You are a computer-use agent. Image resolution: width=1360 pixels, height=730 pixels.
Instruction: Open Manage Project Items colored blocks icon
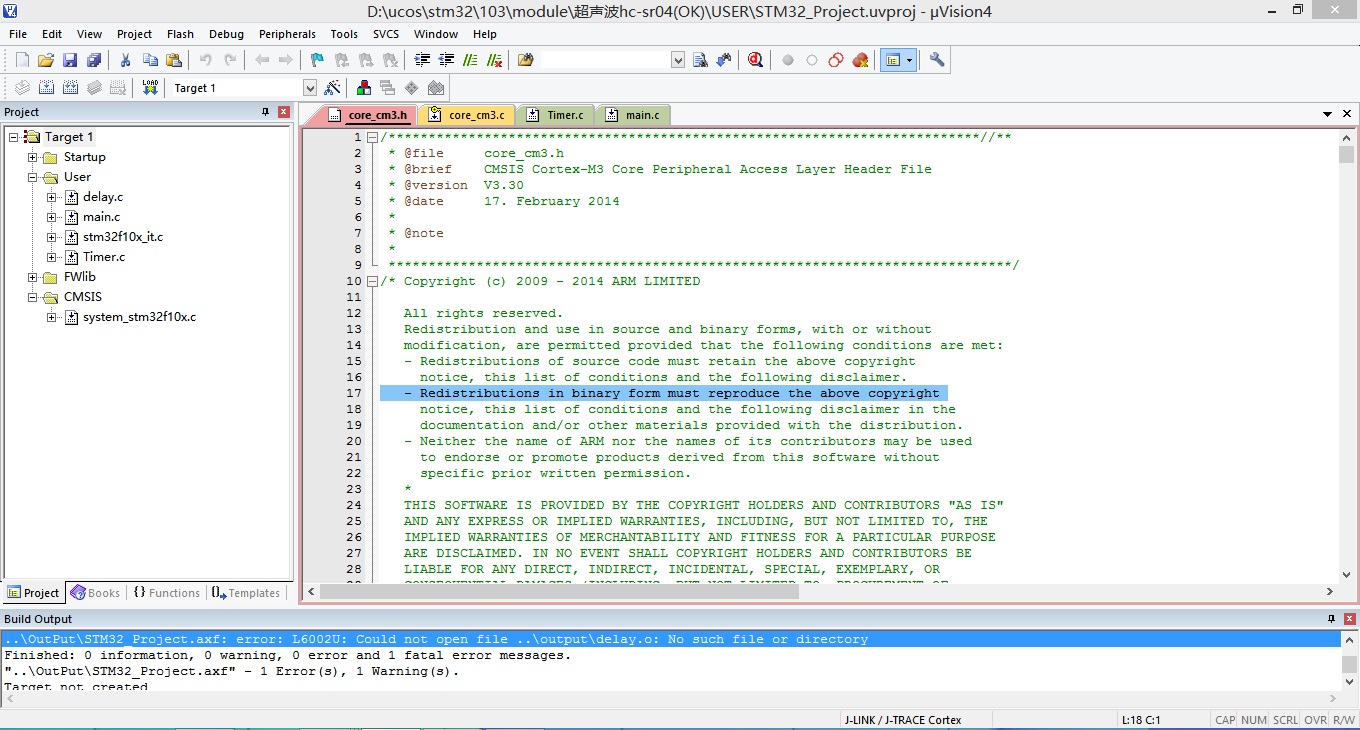[x=364, y=88]
